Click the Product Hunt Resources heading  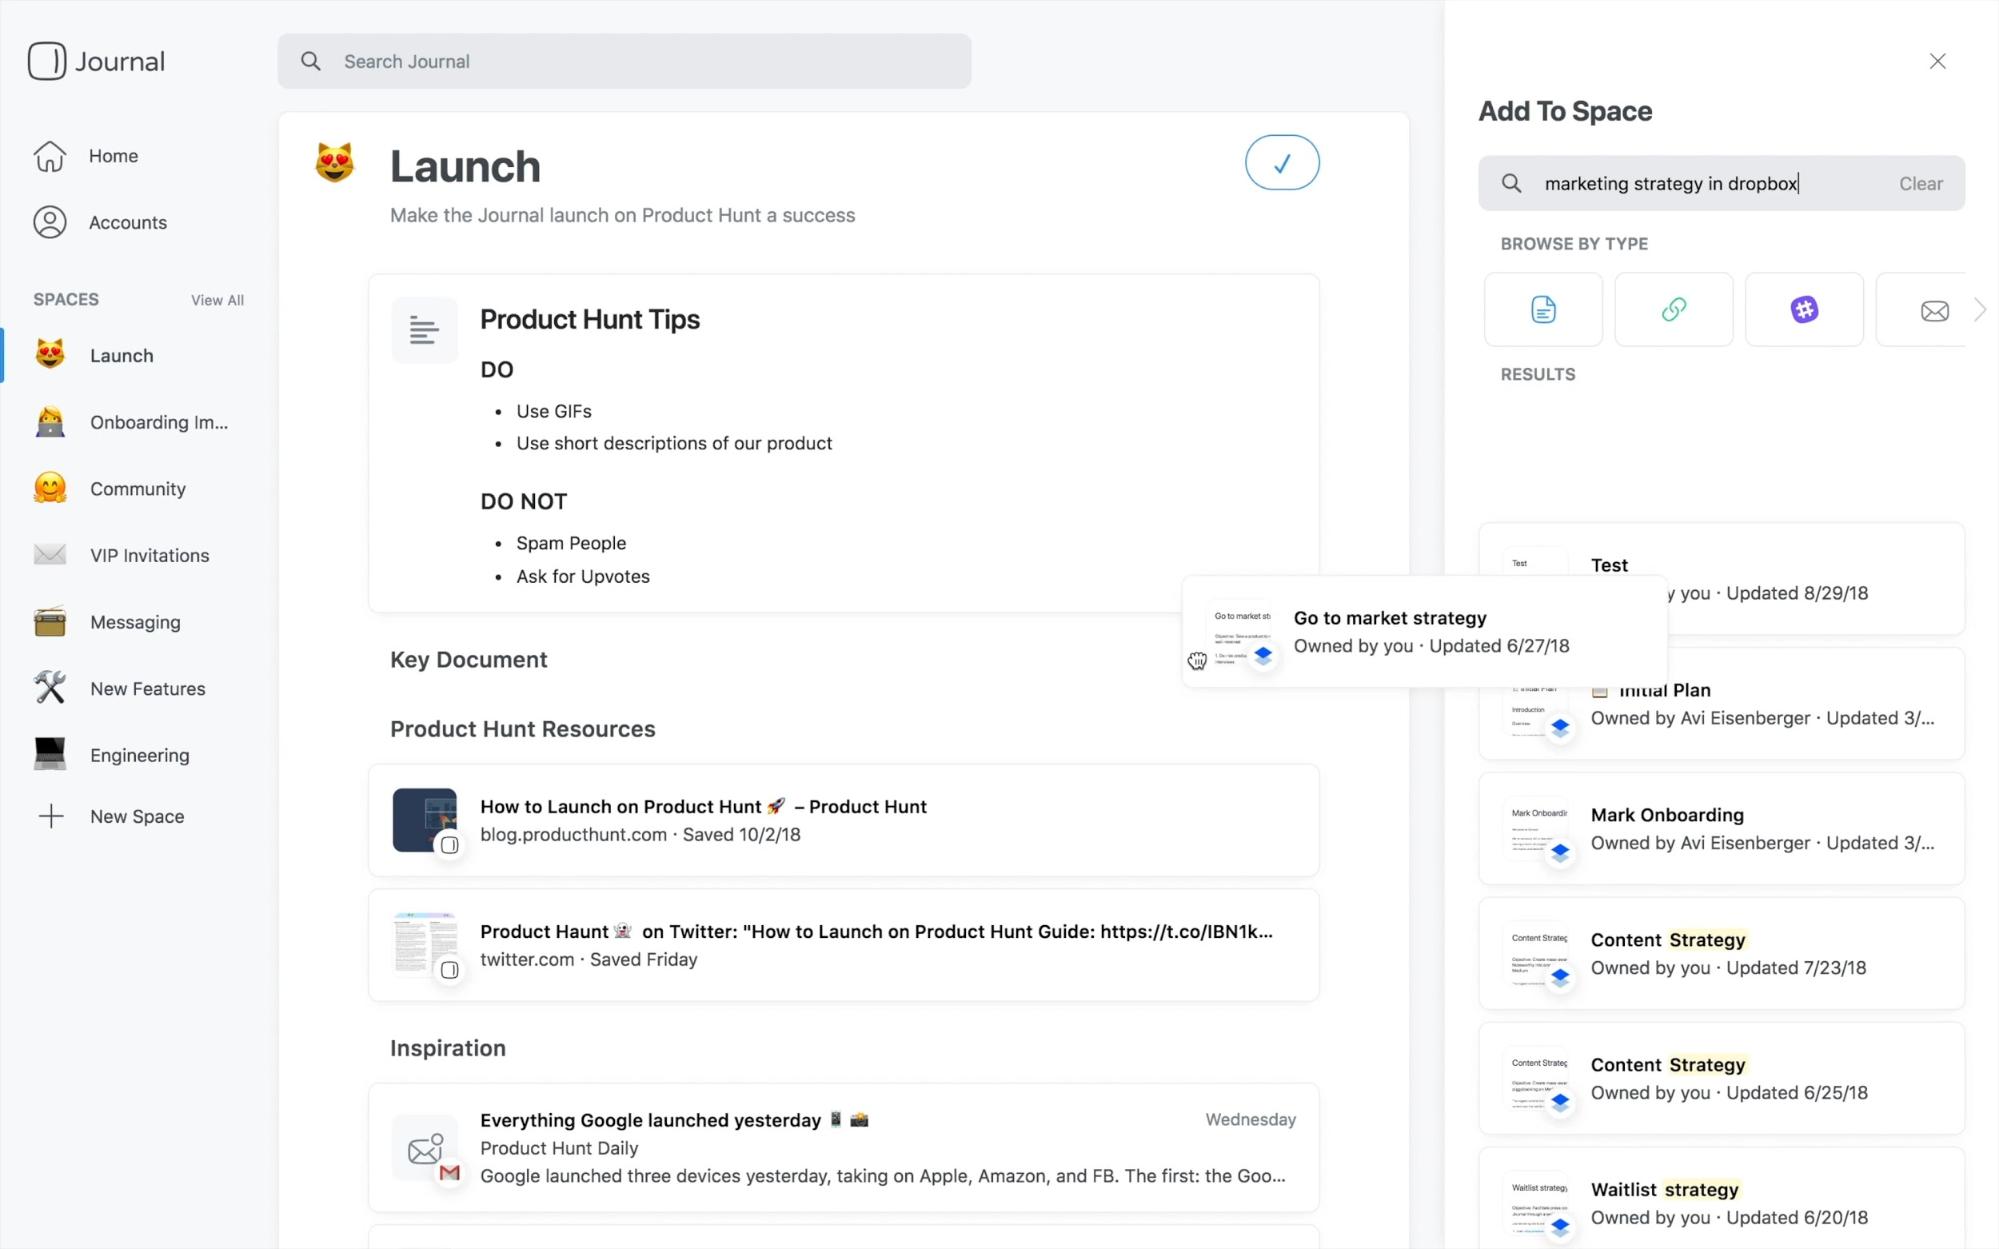tap(522, 729)
